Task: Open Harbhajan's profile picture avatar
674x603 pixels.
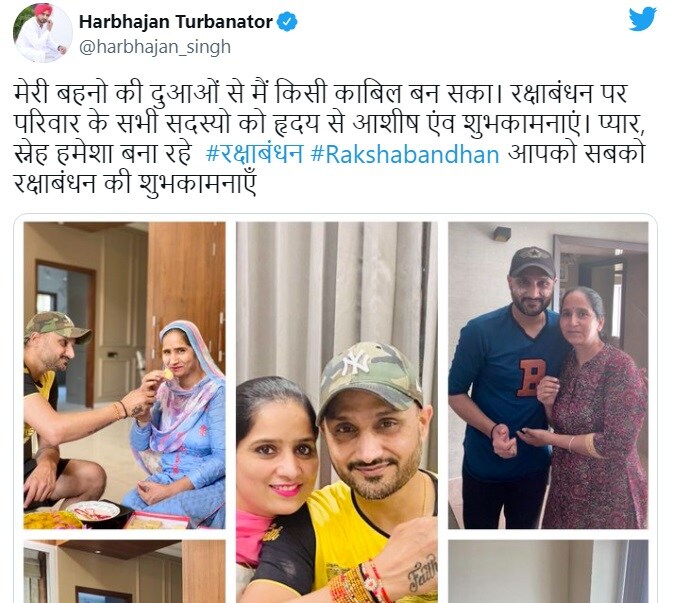Action: tap(43, 34)
